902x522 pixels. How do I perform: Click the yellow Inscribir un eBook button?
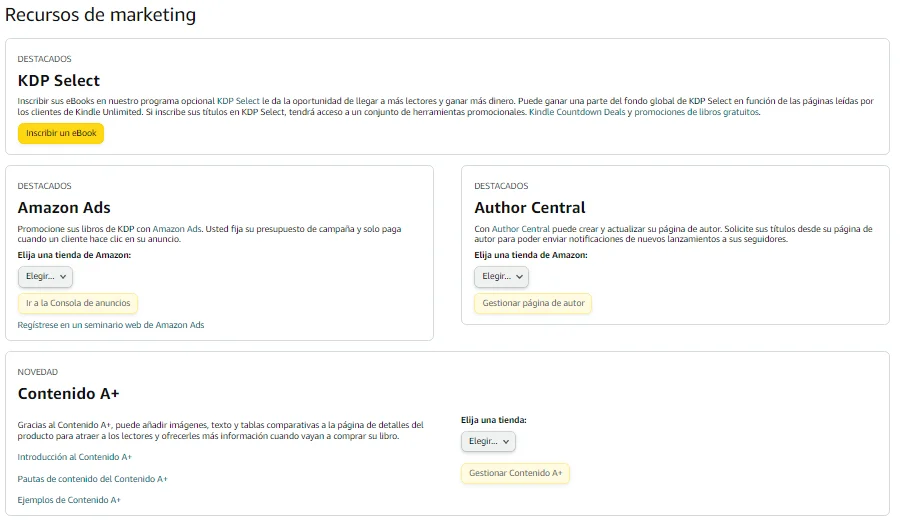[61, 134]
